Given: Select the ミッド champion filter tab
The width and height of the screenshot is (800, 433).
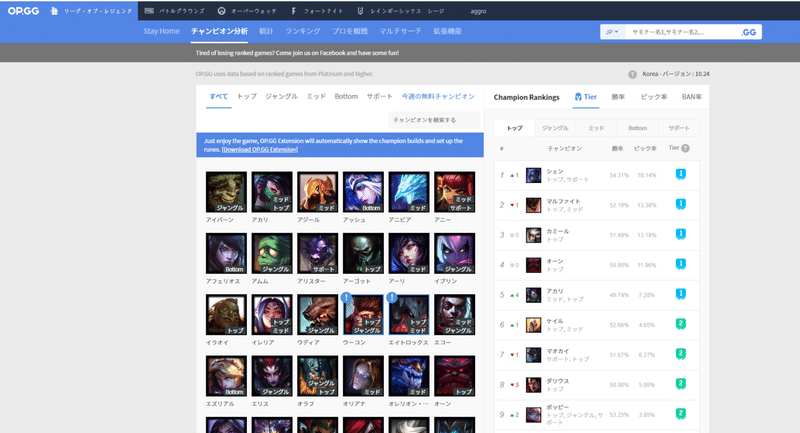Looking at the screenshot, I should (x=316, y=96).
